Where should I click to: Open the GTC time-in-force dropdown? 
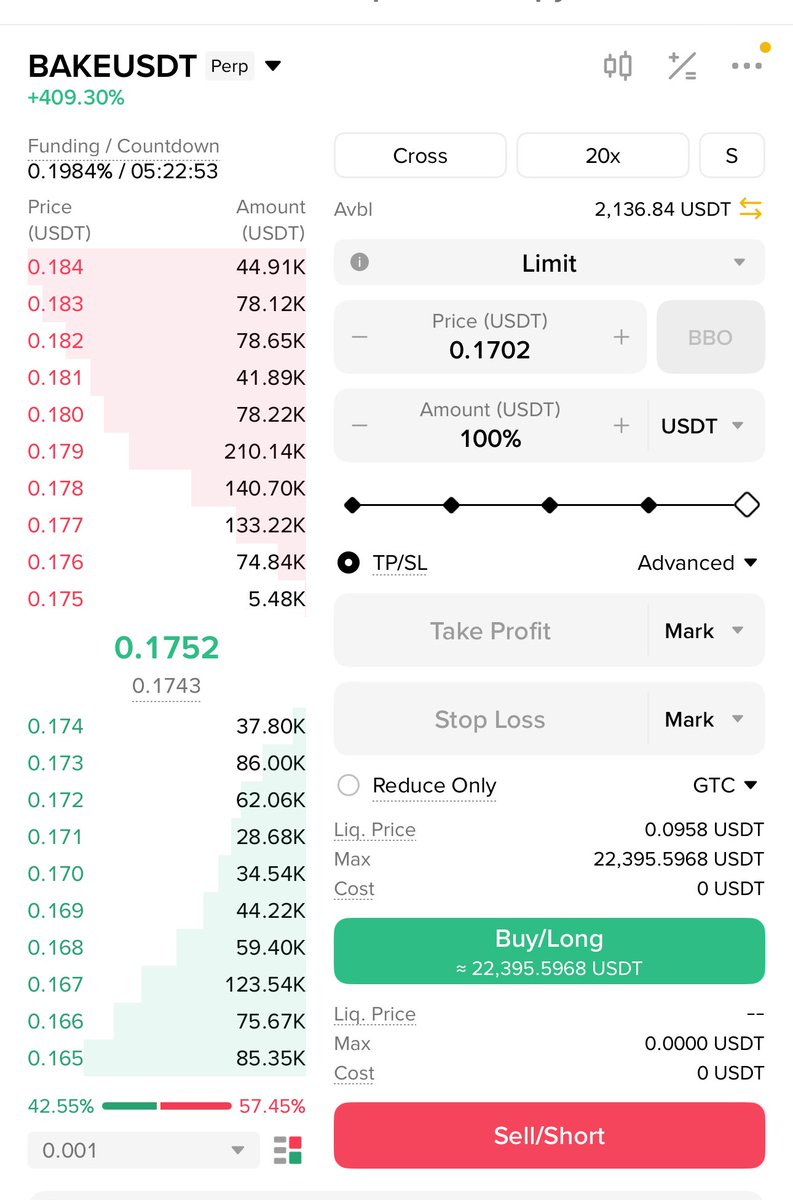click(725, 786)
